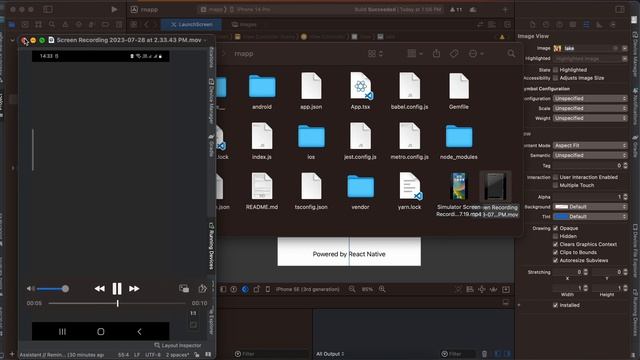Open the symbol Configuration dropdown
Viewport: 640px width, 360px height.
click(x=590, y=98)
